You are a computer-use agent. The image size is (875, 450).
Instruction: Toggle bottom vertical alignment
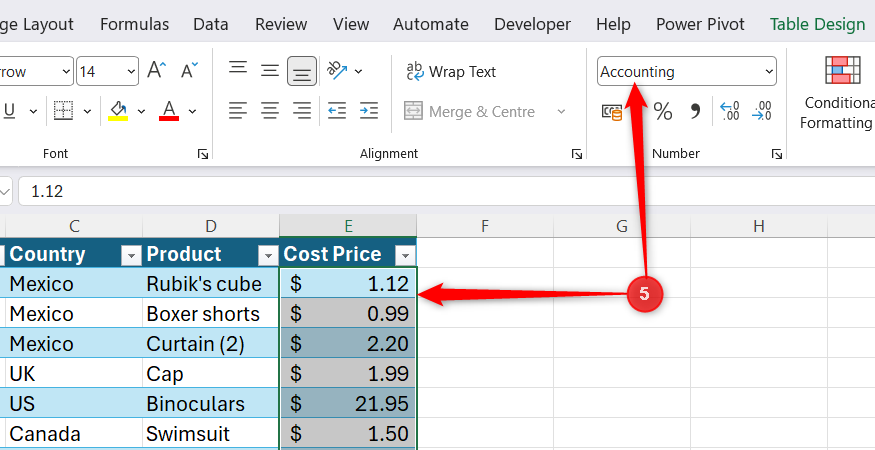(x=302, y=71)
